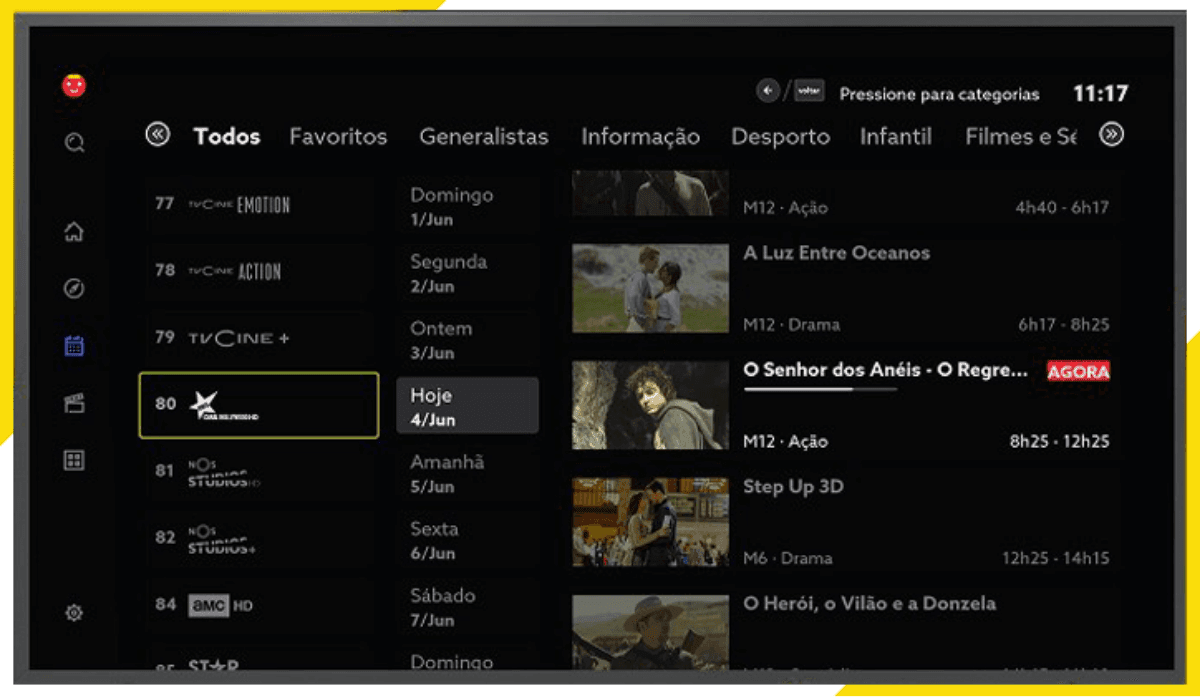This screenshot has width=1200, height=697.
Task: Click the Step Up 3D title
Action: [793, 487]
